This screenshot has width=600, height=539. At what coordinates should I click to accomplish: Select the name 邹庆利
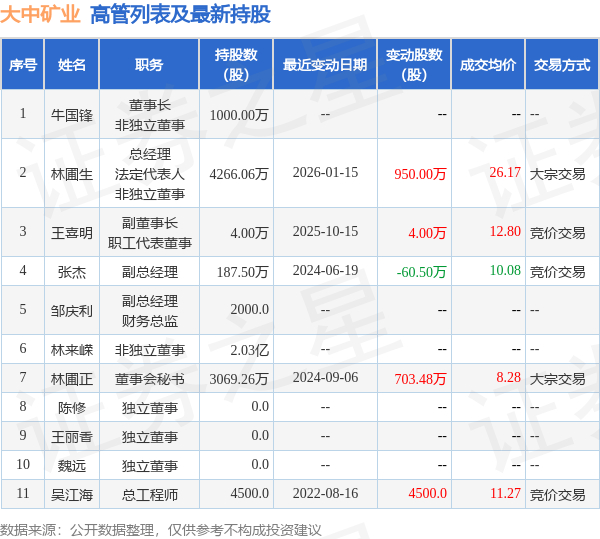pos(72,311)
